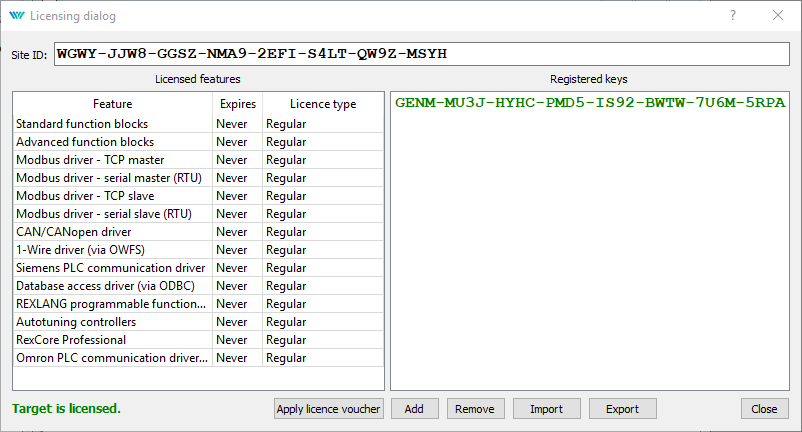
Task: Select the 1-Wire driver (via OWFS) row
Action: pos(198,249)
